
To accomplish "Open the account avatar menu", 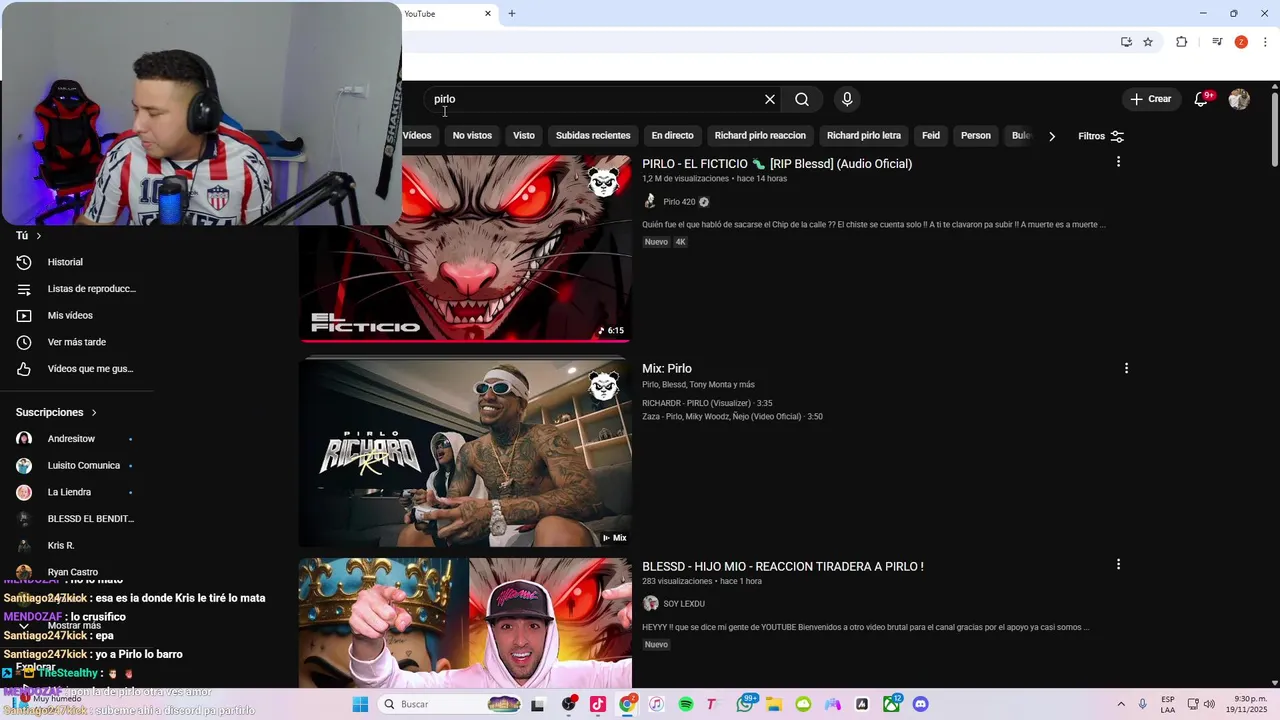I will (x=1239, y=99).
